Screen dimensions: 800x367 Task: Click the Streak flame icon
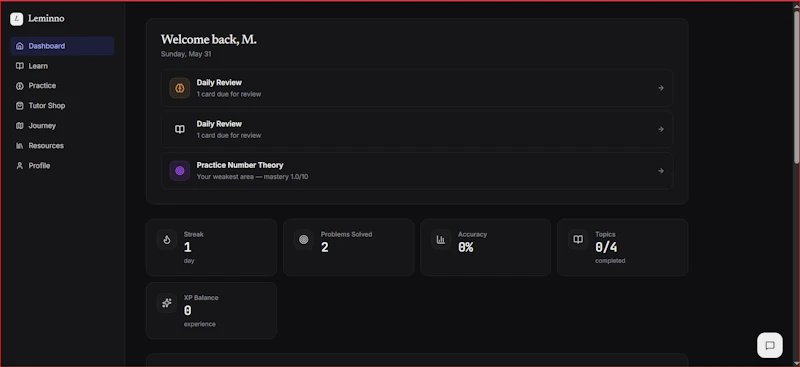tap(167, 239)
